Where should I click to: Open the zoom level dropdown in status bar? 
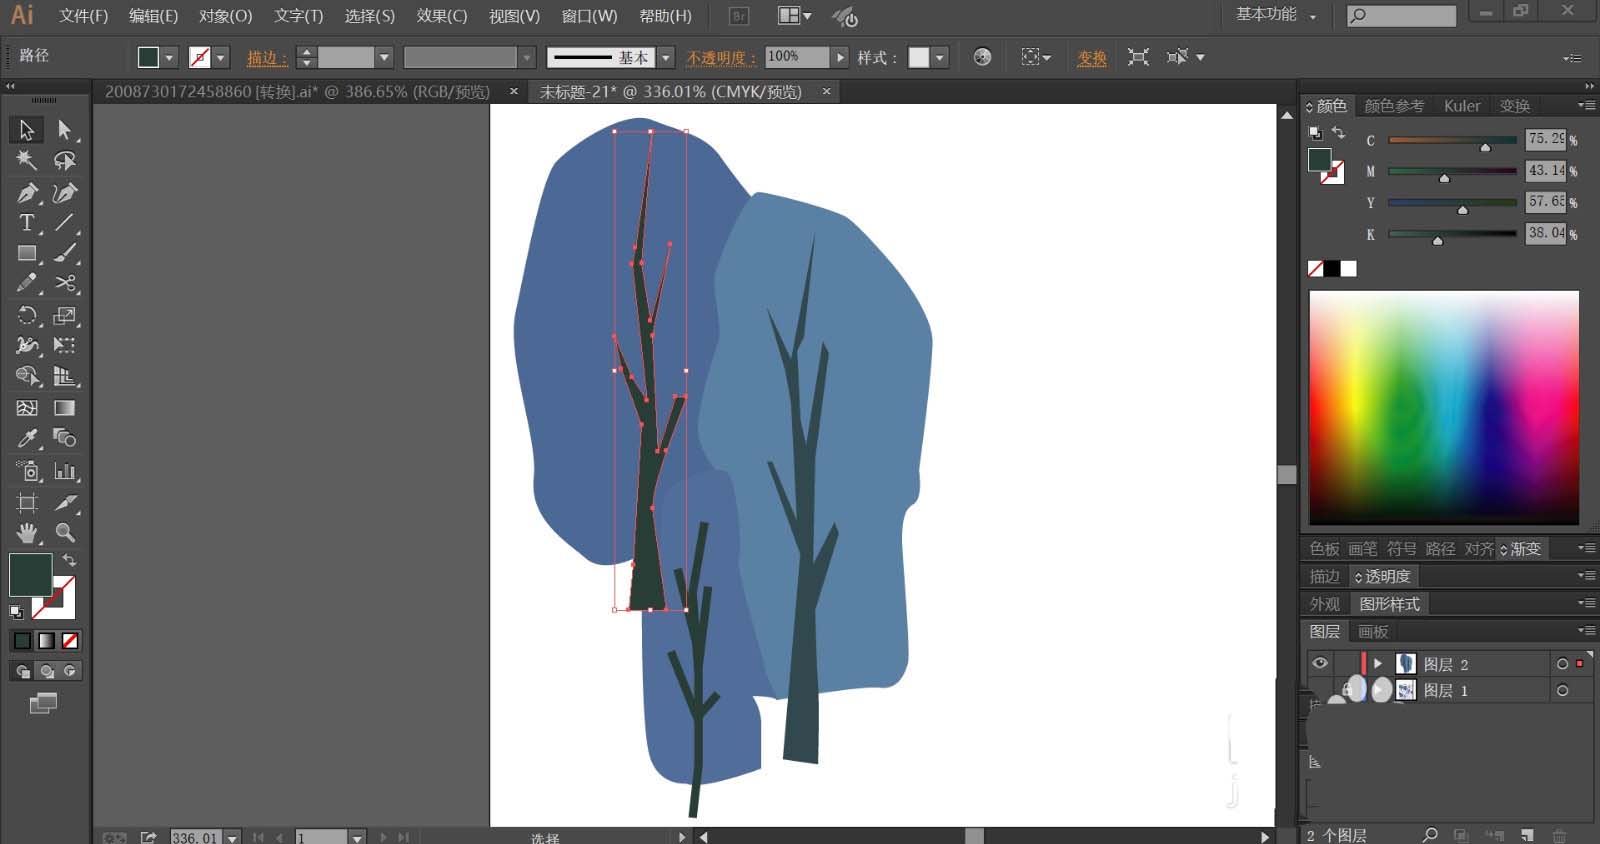point(232,837)
